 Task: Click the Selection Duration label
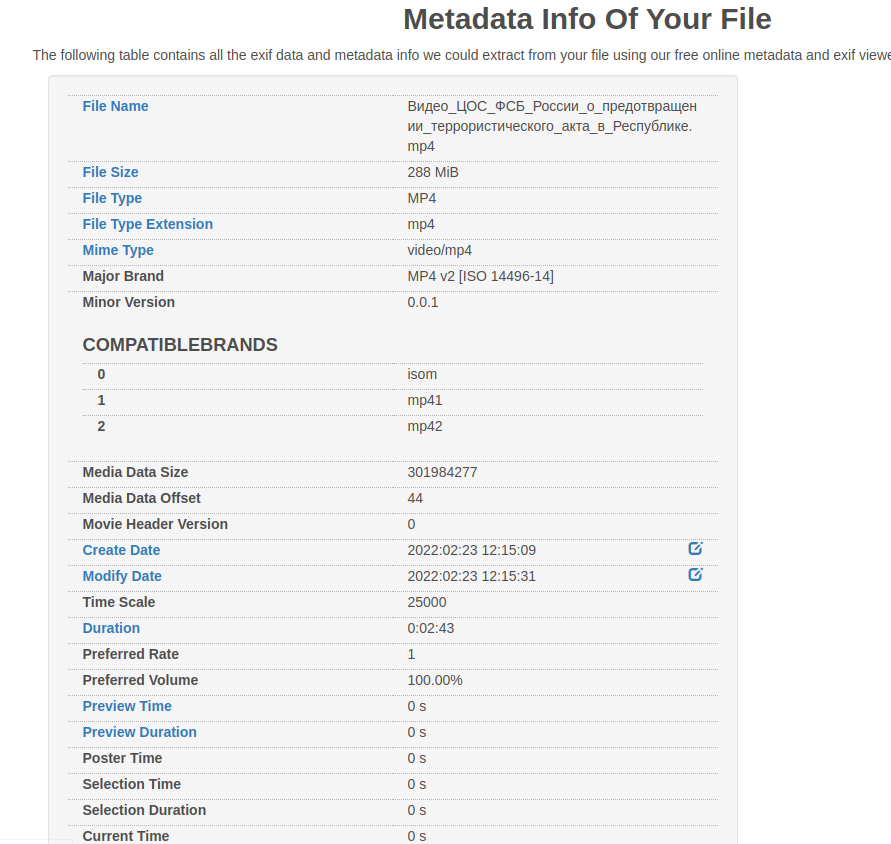(x=144, y=810)
